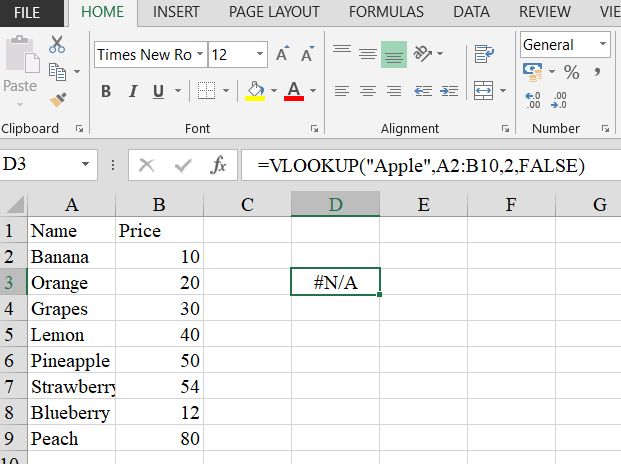The width and height of the screenshot is (621, 464).
Task: Toggle Bottom Align in Alignment group
Action: click(x=393, y=54)
